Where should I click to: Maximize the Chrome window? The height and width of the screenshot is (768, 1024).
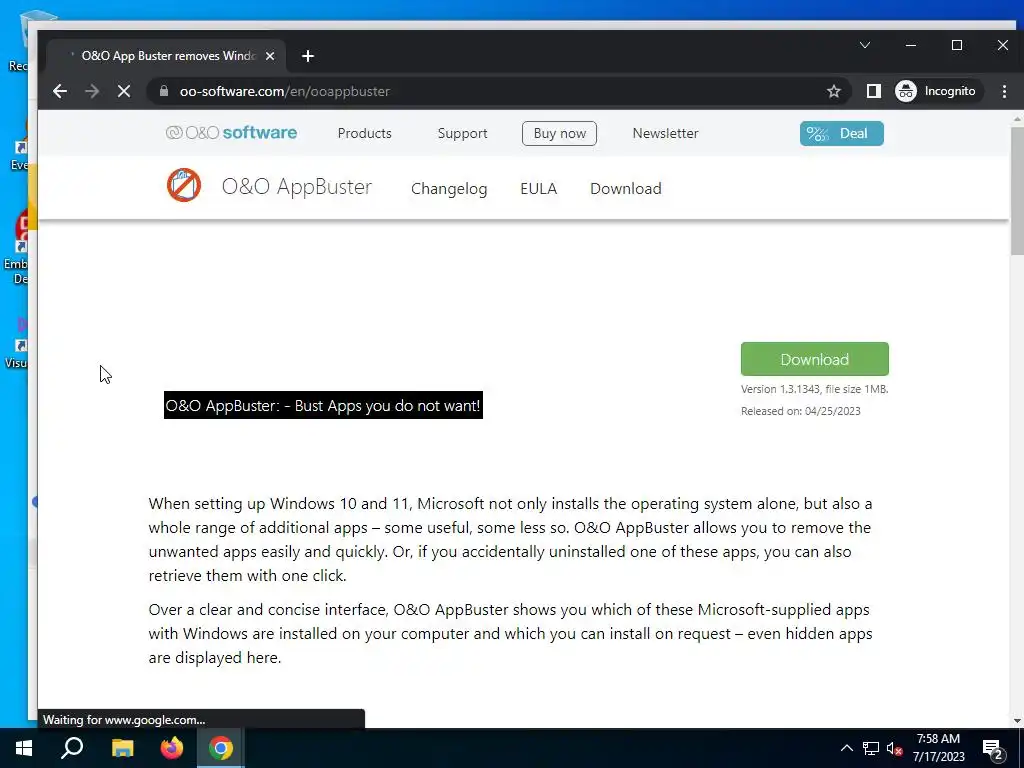pos(957,45)
